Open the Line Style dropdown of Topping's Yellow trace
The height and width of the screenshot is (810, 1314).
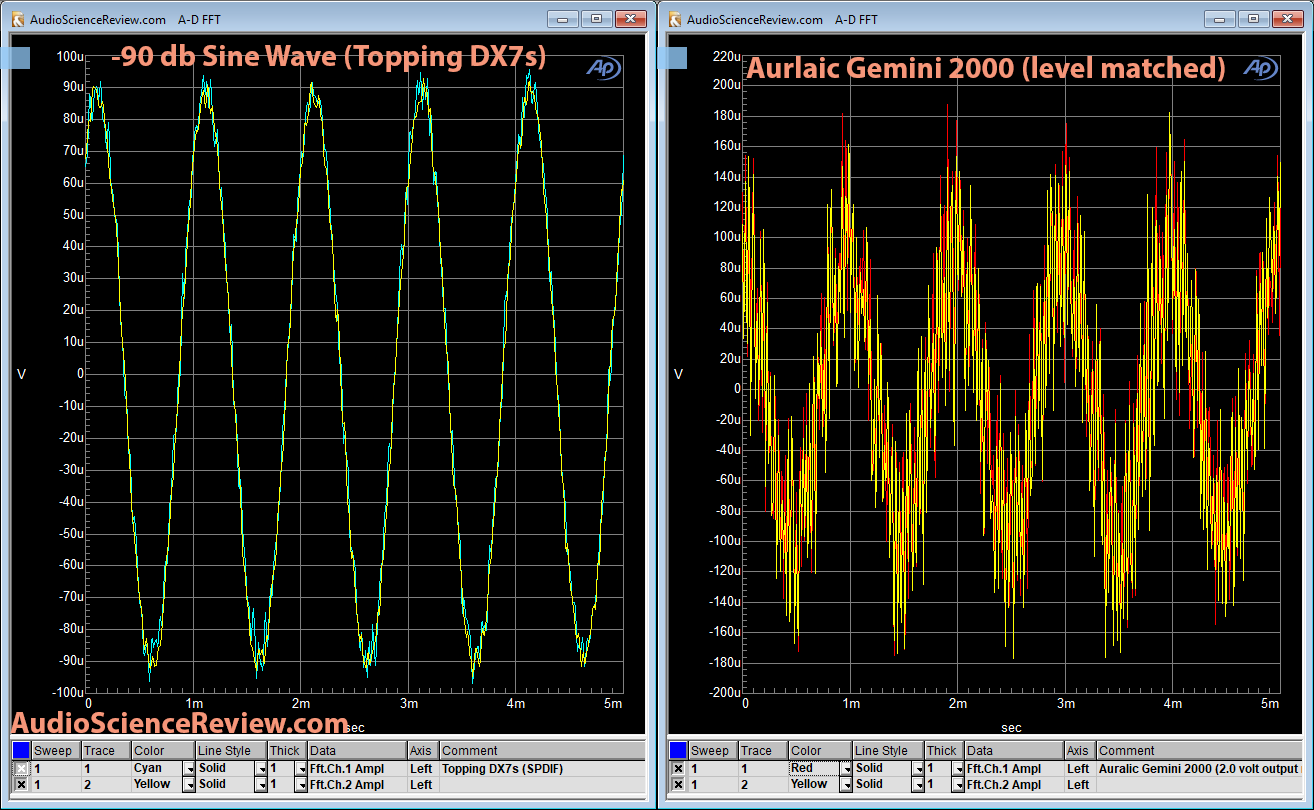point(260,784)
